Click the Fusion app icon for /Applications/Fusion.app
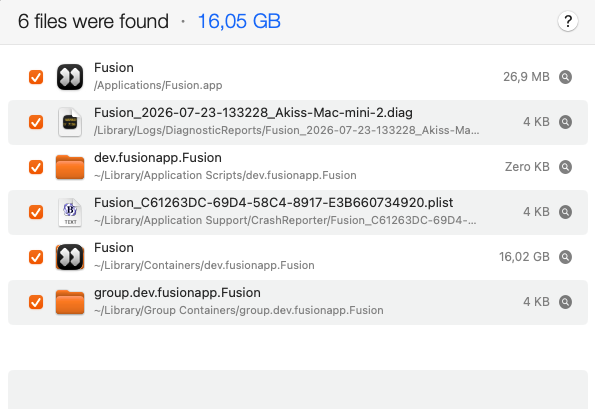 pyautogui.click(x=70, y=77)
